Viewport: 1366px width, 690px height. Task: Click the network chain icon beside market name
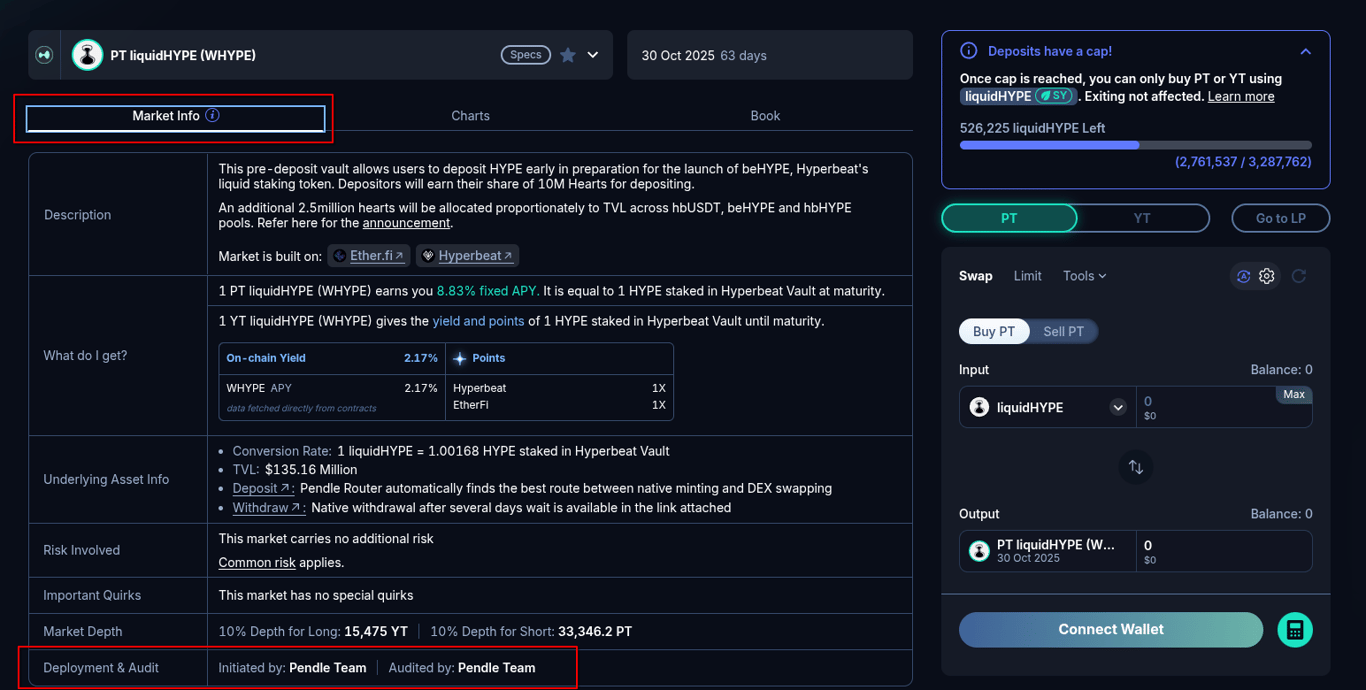[x=44, y=55]
